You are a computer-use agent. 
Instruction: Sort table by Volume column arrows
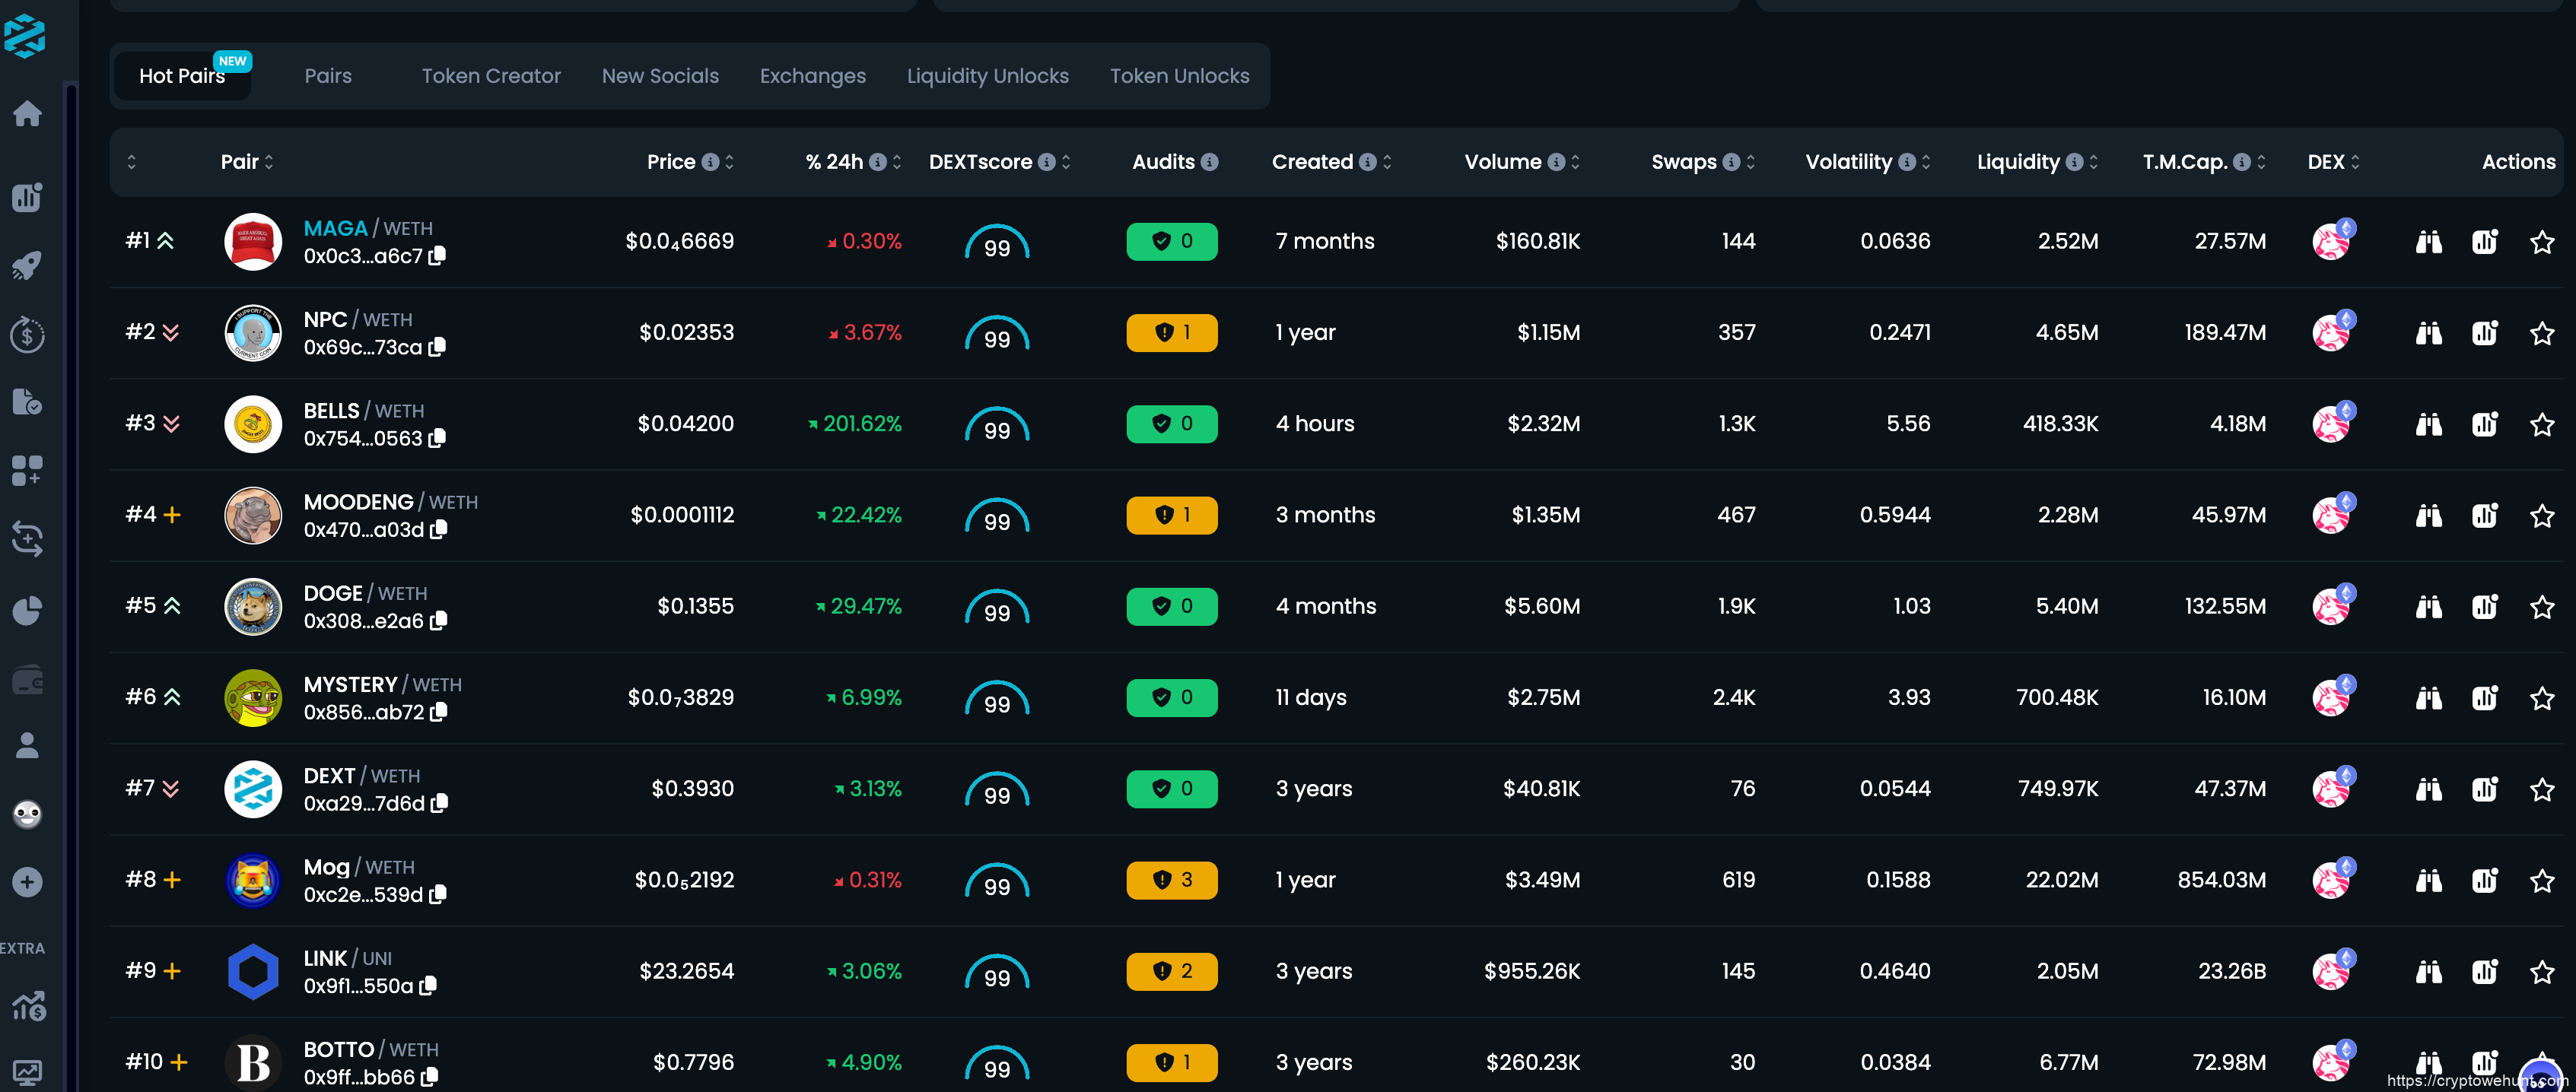[x=1575, y=162]
